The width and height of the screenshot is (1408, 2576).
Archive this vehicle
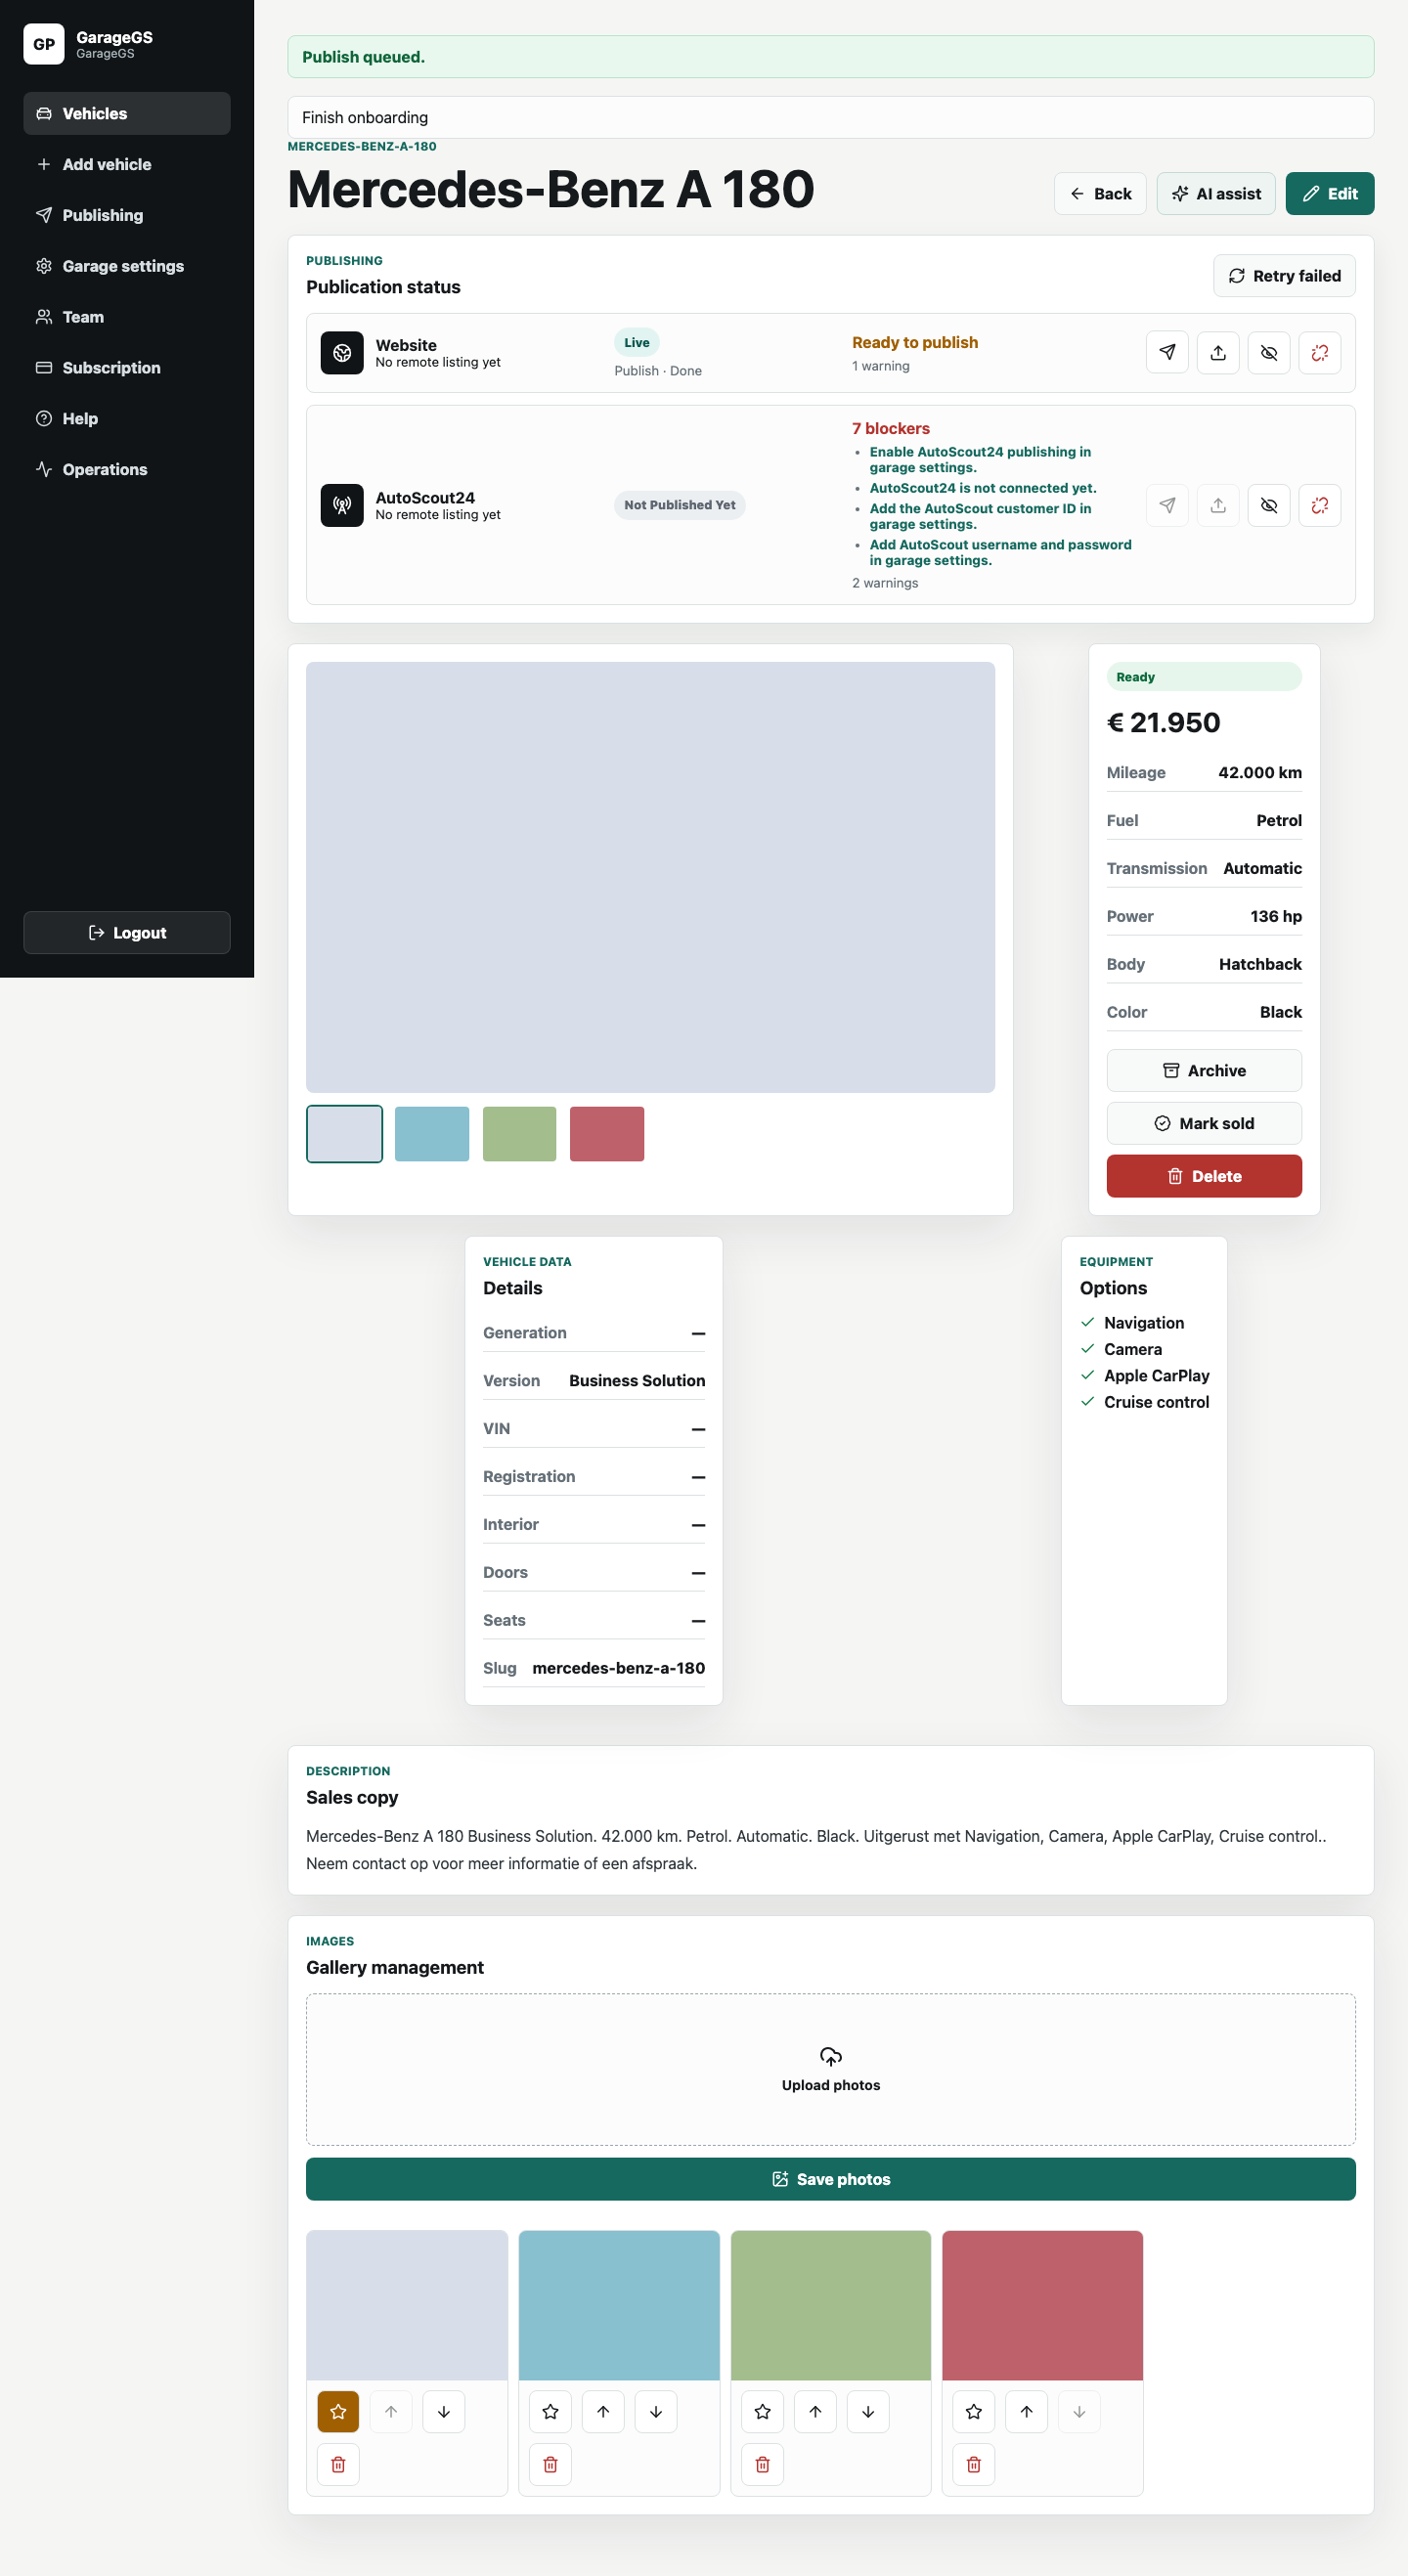click(x=1204, y=1070)
